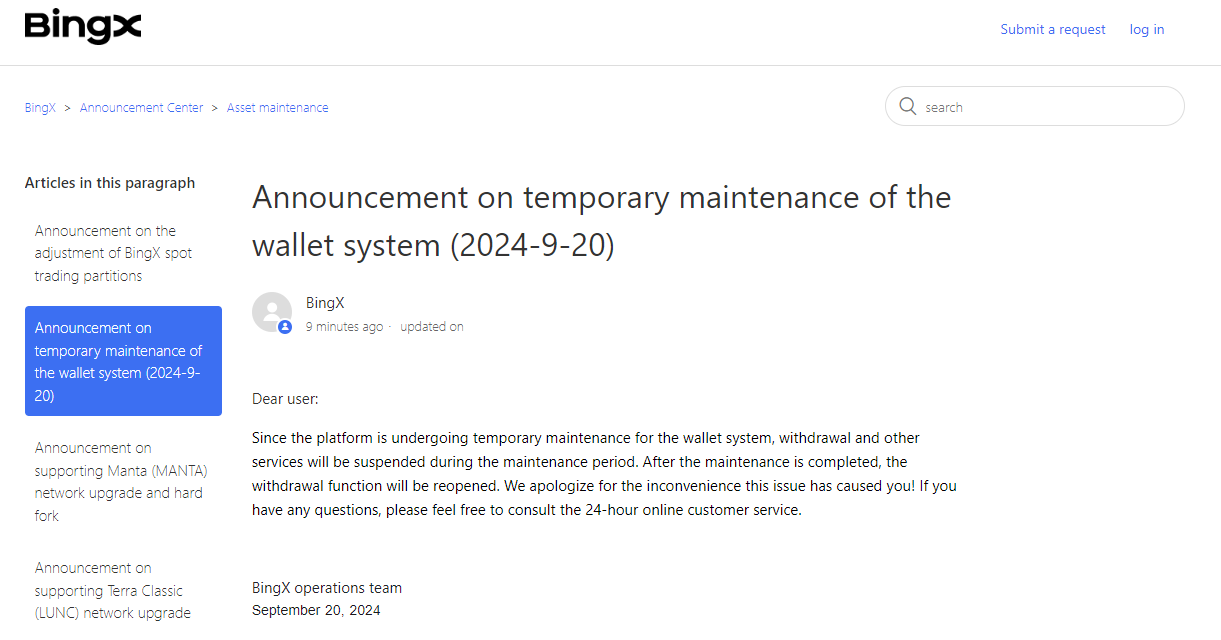This screenshot has height=640, width=1221.
Task: Click the blue badge on author avatar
Action: [x=285, y=327]
